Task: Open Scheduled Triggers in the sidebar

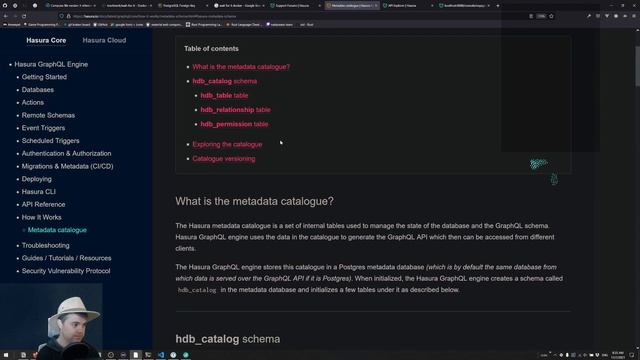Action: [51, 141]
